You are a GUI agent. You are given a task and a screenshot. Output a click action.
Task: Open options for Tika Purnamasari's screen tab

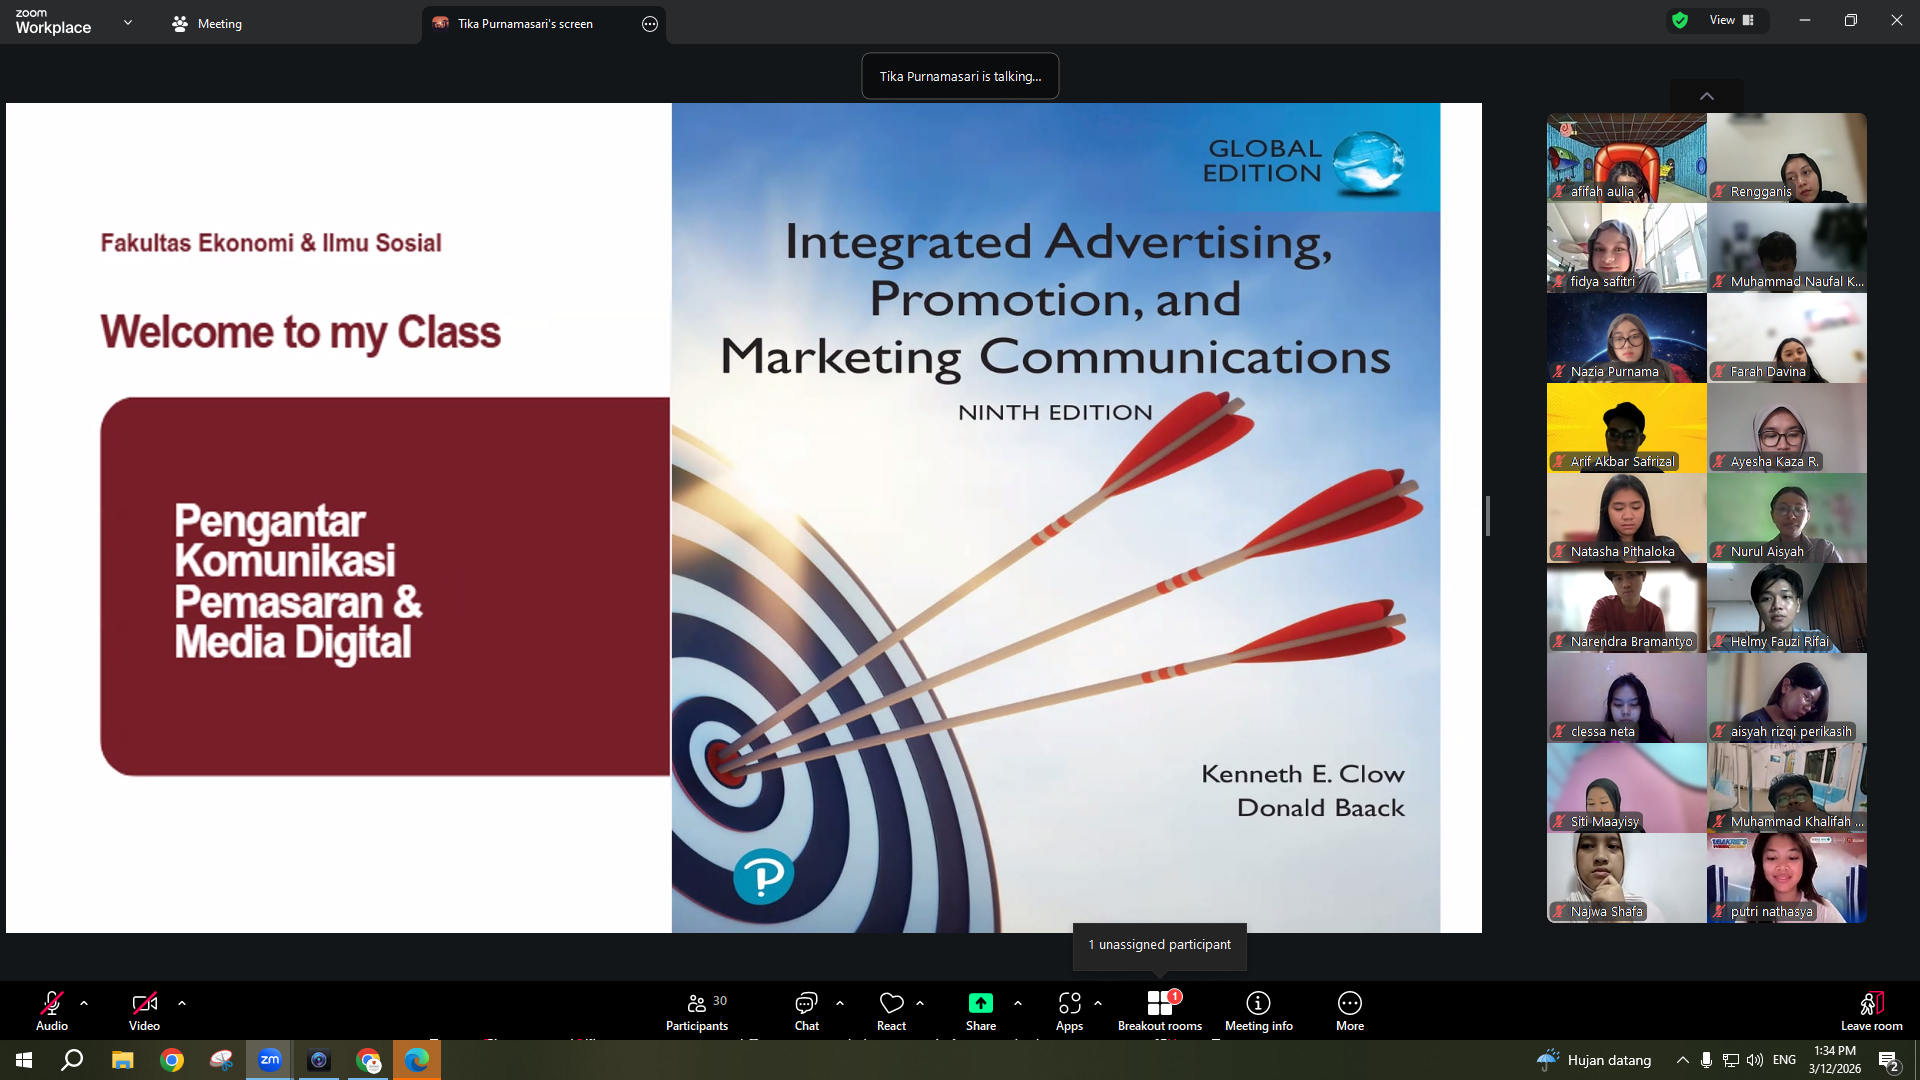[650, 24]
